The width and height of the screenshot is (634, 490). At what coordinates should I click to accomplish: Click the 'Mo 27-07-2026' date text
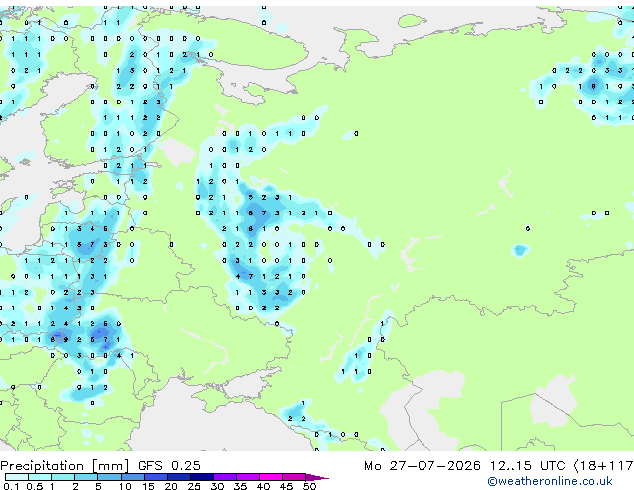(x=422, y=466)
